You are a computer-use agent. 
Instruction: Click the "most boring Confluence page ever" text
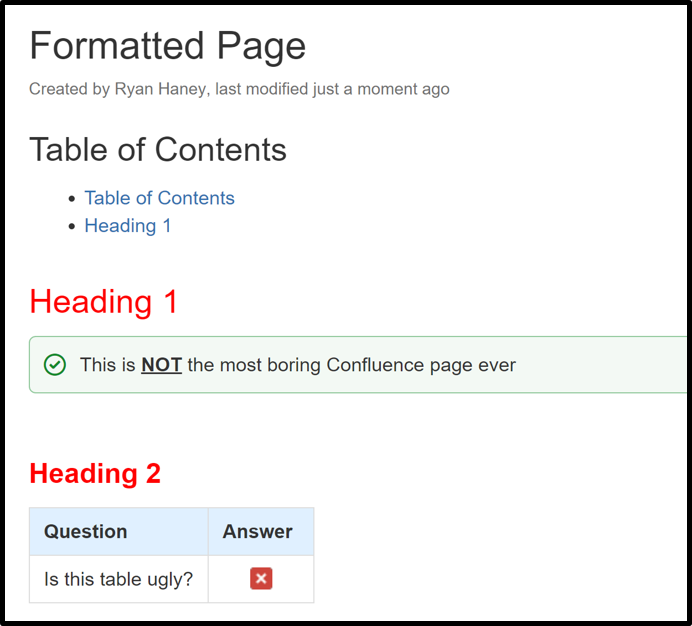coord(351,365)
